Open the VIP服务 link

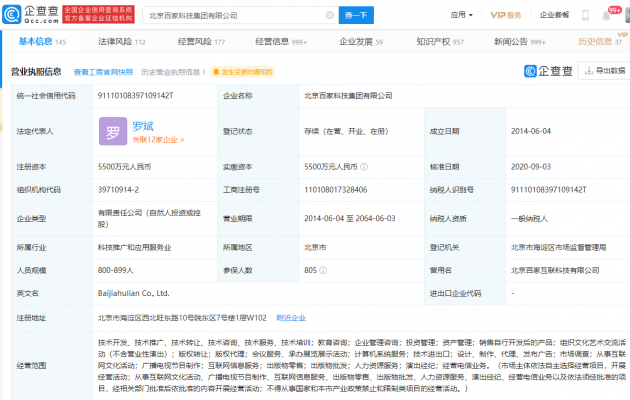505,15
